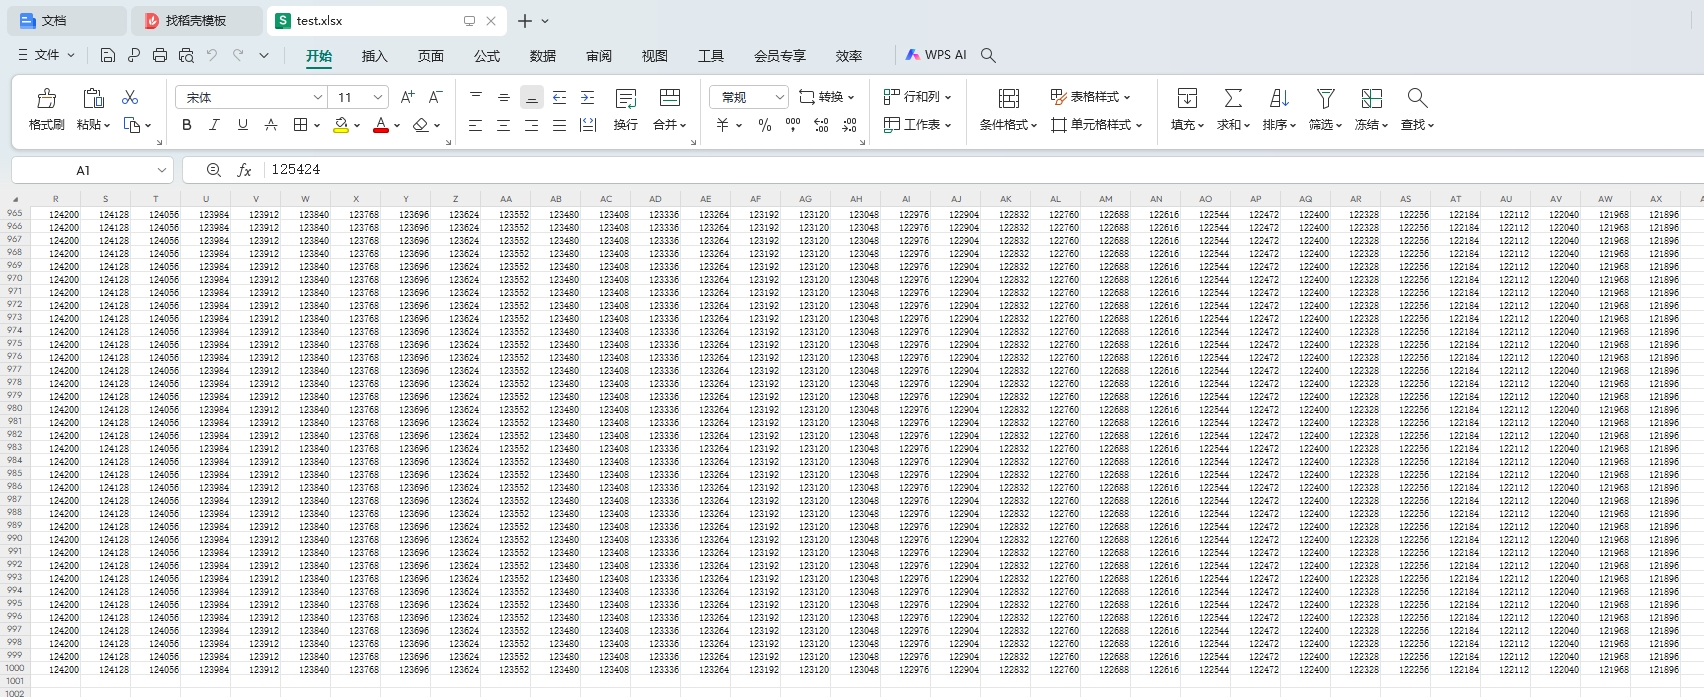
Task: Click the Undo arrow icon
Action: 212,55
